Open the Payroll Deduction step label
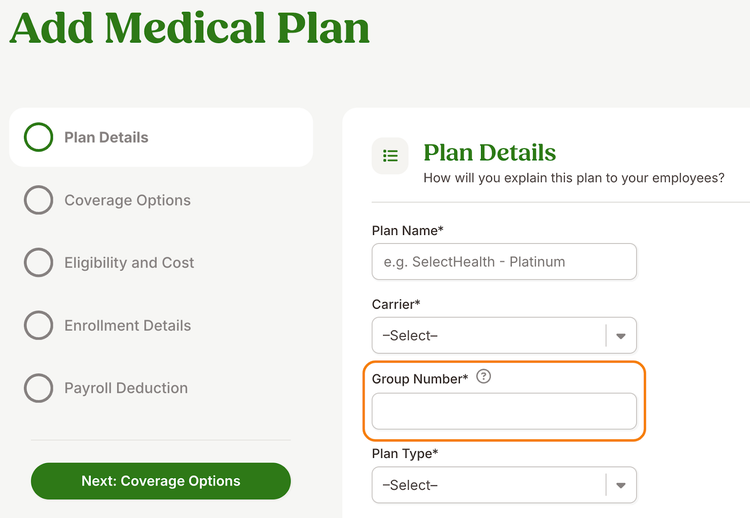The width and height of the screenshot is (750, 518). [x=126, y=388]
